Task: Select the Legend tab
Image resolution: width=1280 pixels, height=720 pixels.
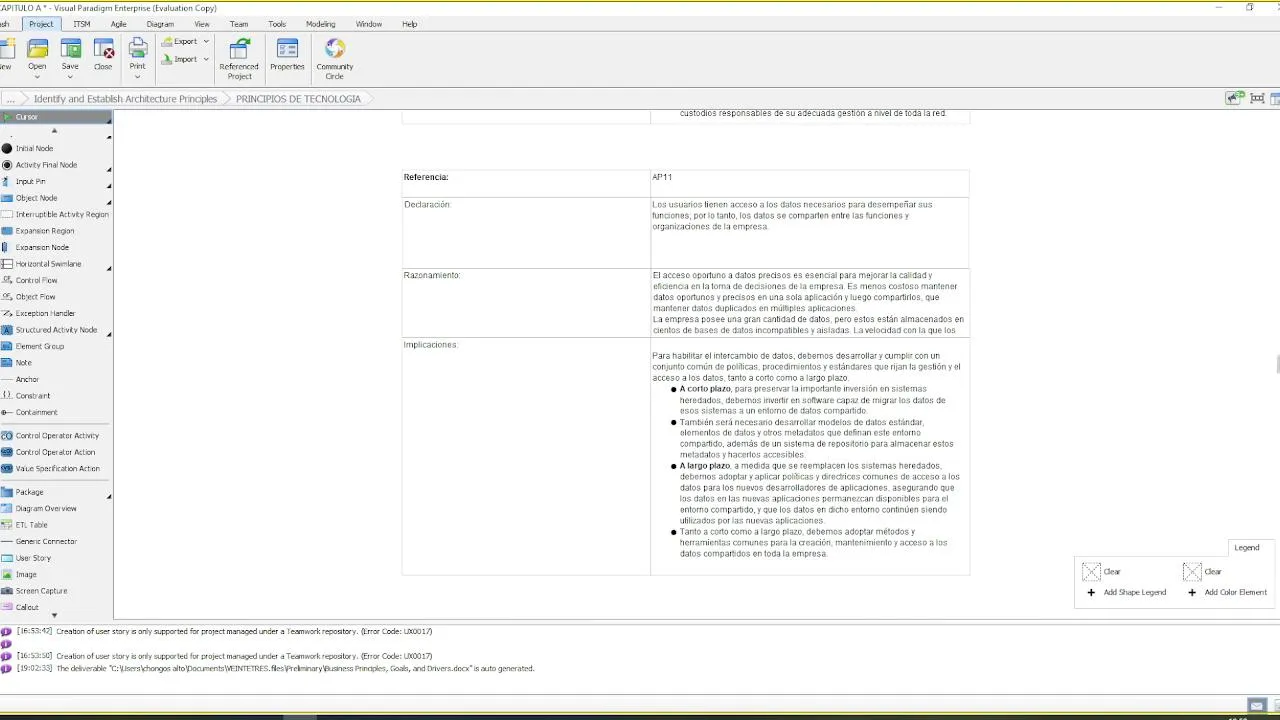Action: [1247, 548]
